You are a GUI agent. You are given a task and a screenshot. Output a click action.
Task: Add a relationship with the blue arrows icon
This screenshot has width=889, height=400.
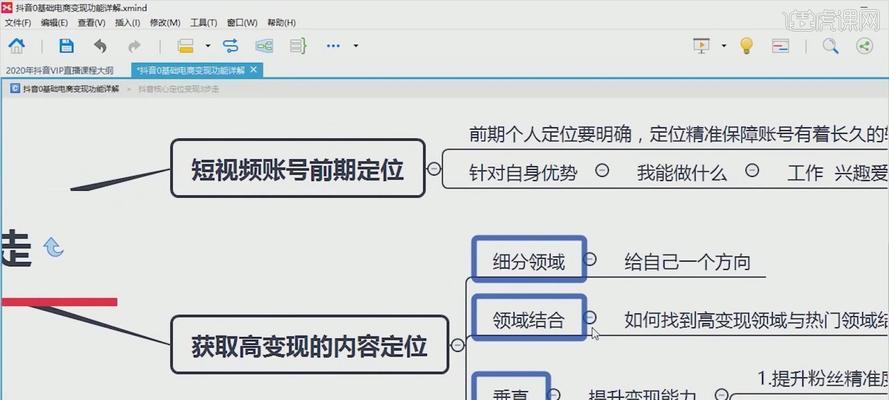tap(231, 46)
